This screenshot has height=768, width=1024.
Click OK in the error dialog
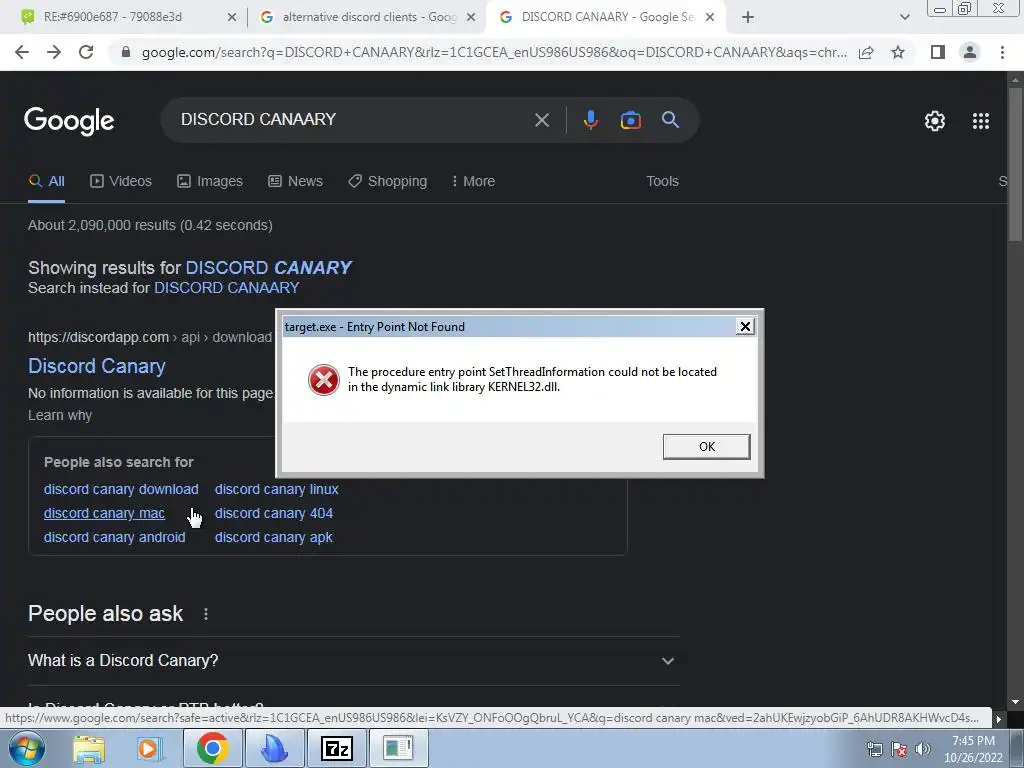707,447
